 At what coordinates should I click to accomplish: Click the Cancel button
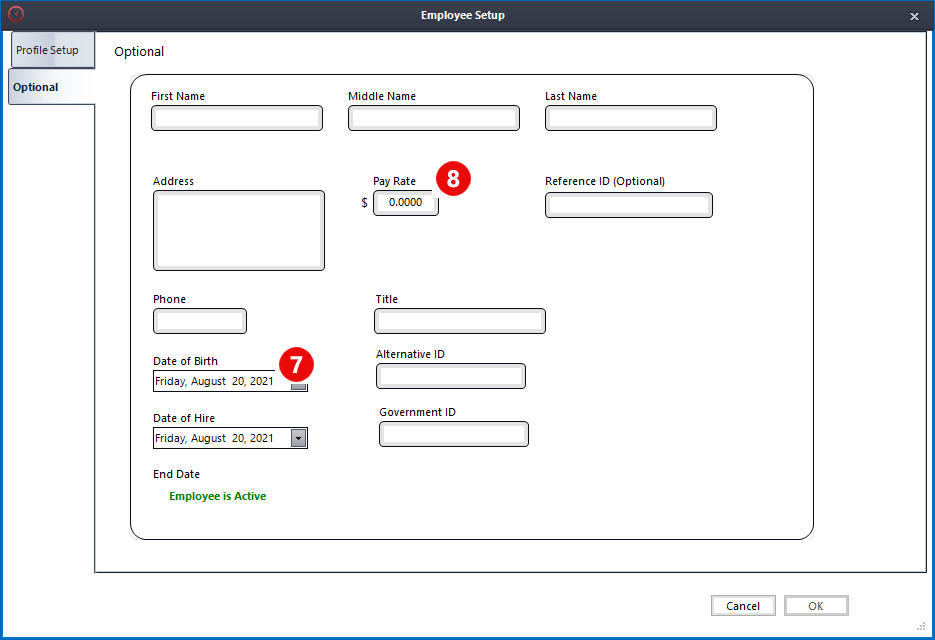pos(743,605)
